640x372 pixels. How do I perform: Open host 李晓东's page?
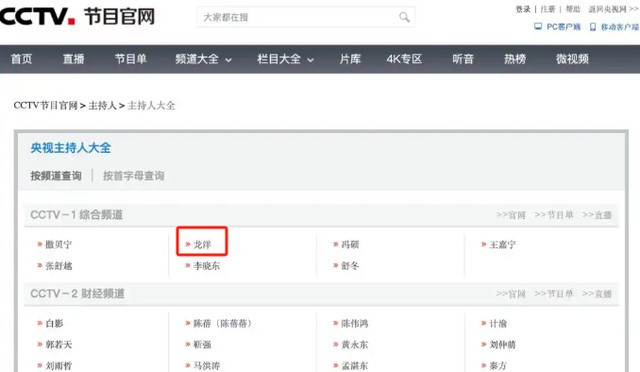click(x=207, y=266)
